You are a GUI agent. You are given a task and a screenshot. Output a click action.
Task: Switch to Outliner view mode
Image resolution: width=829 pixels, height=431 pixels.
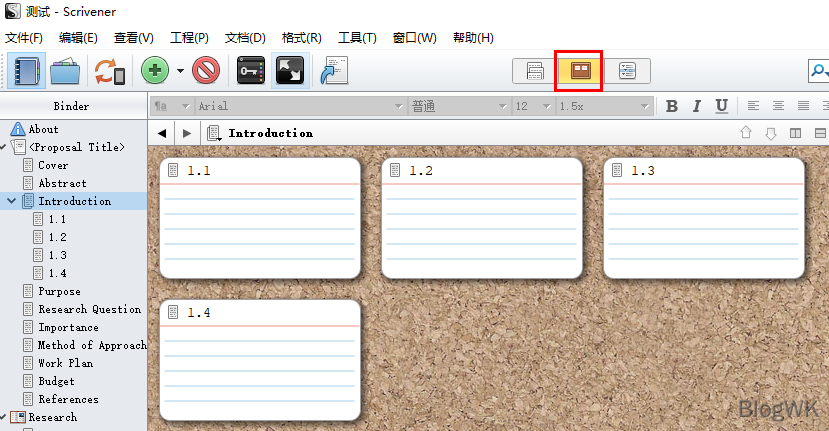click(627, 71)
